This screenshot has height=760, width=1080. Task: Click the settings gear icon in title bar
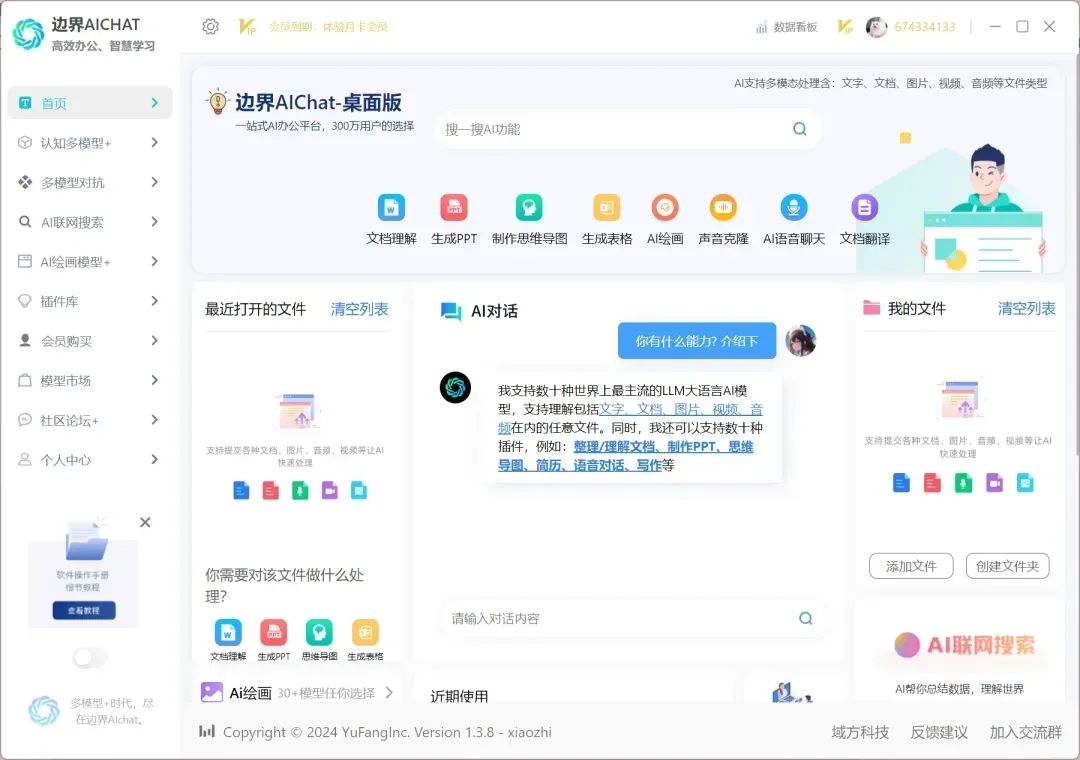click(210, 27)
